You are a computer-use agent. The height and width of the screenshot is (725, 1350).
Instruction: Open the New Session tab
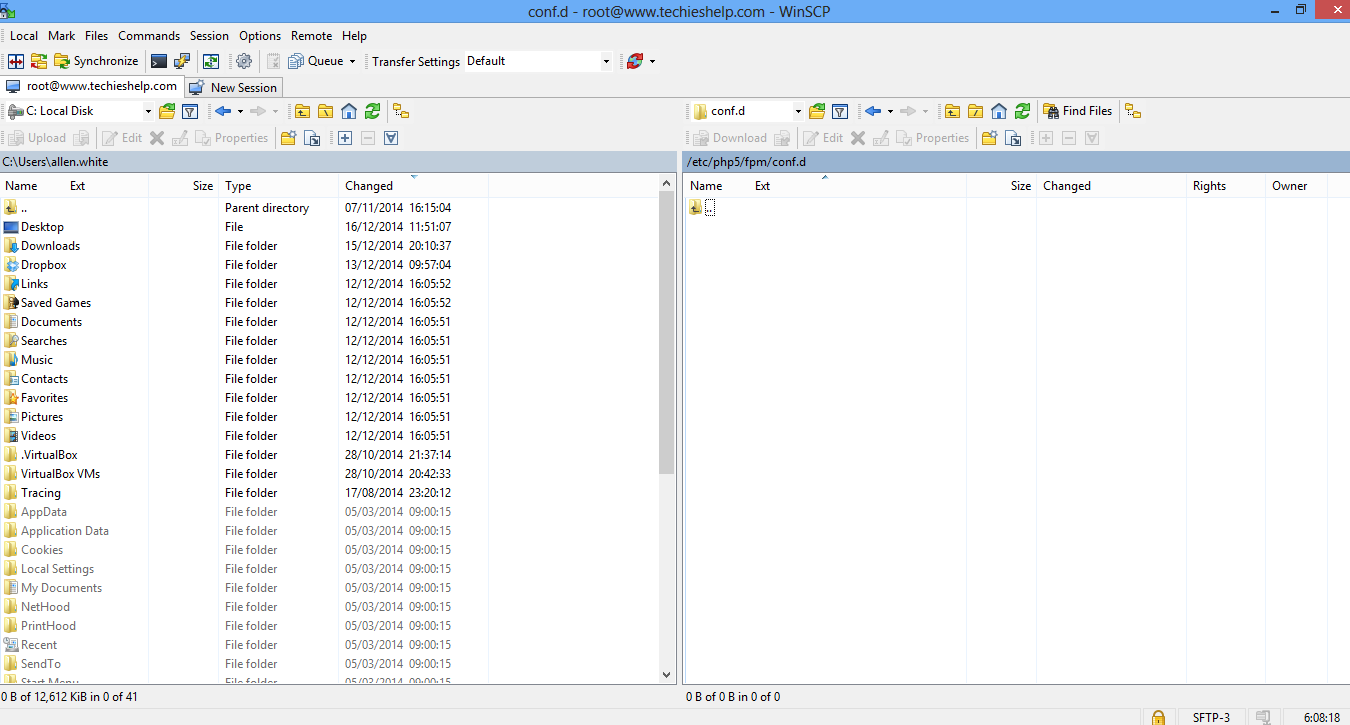234,87
